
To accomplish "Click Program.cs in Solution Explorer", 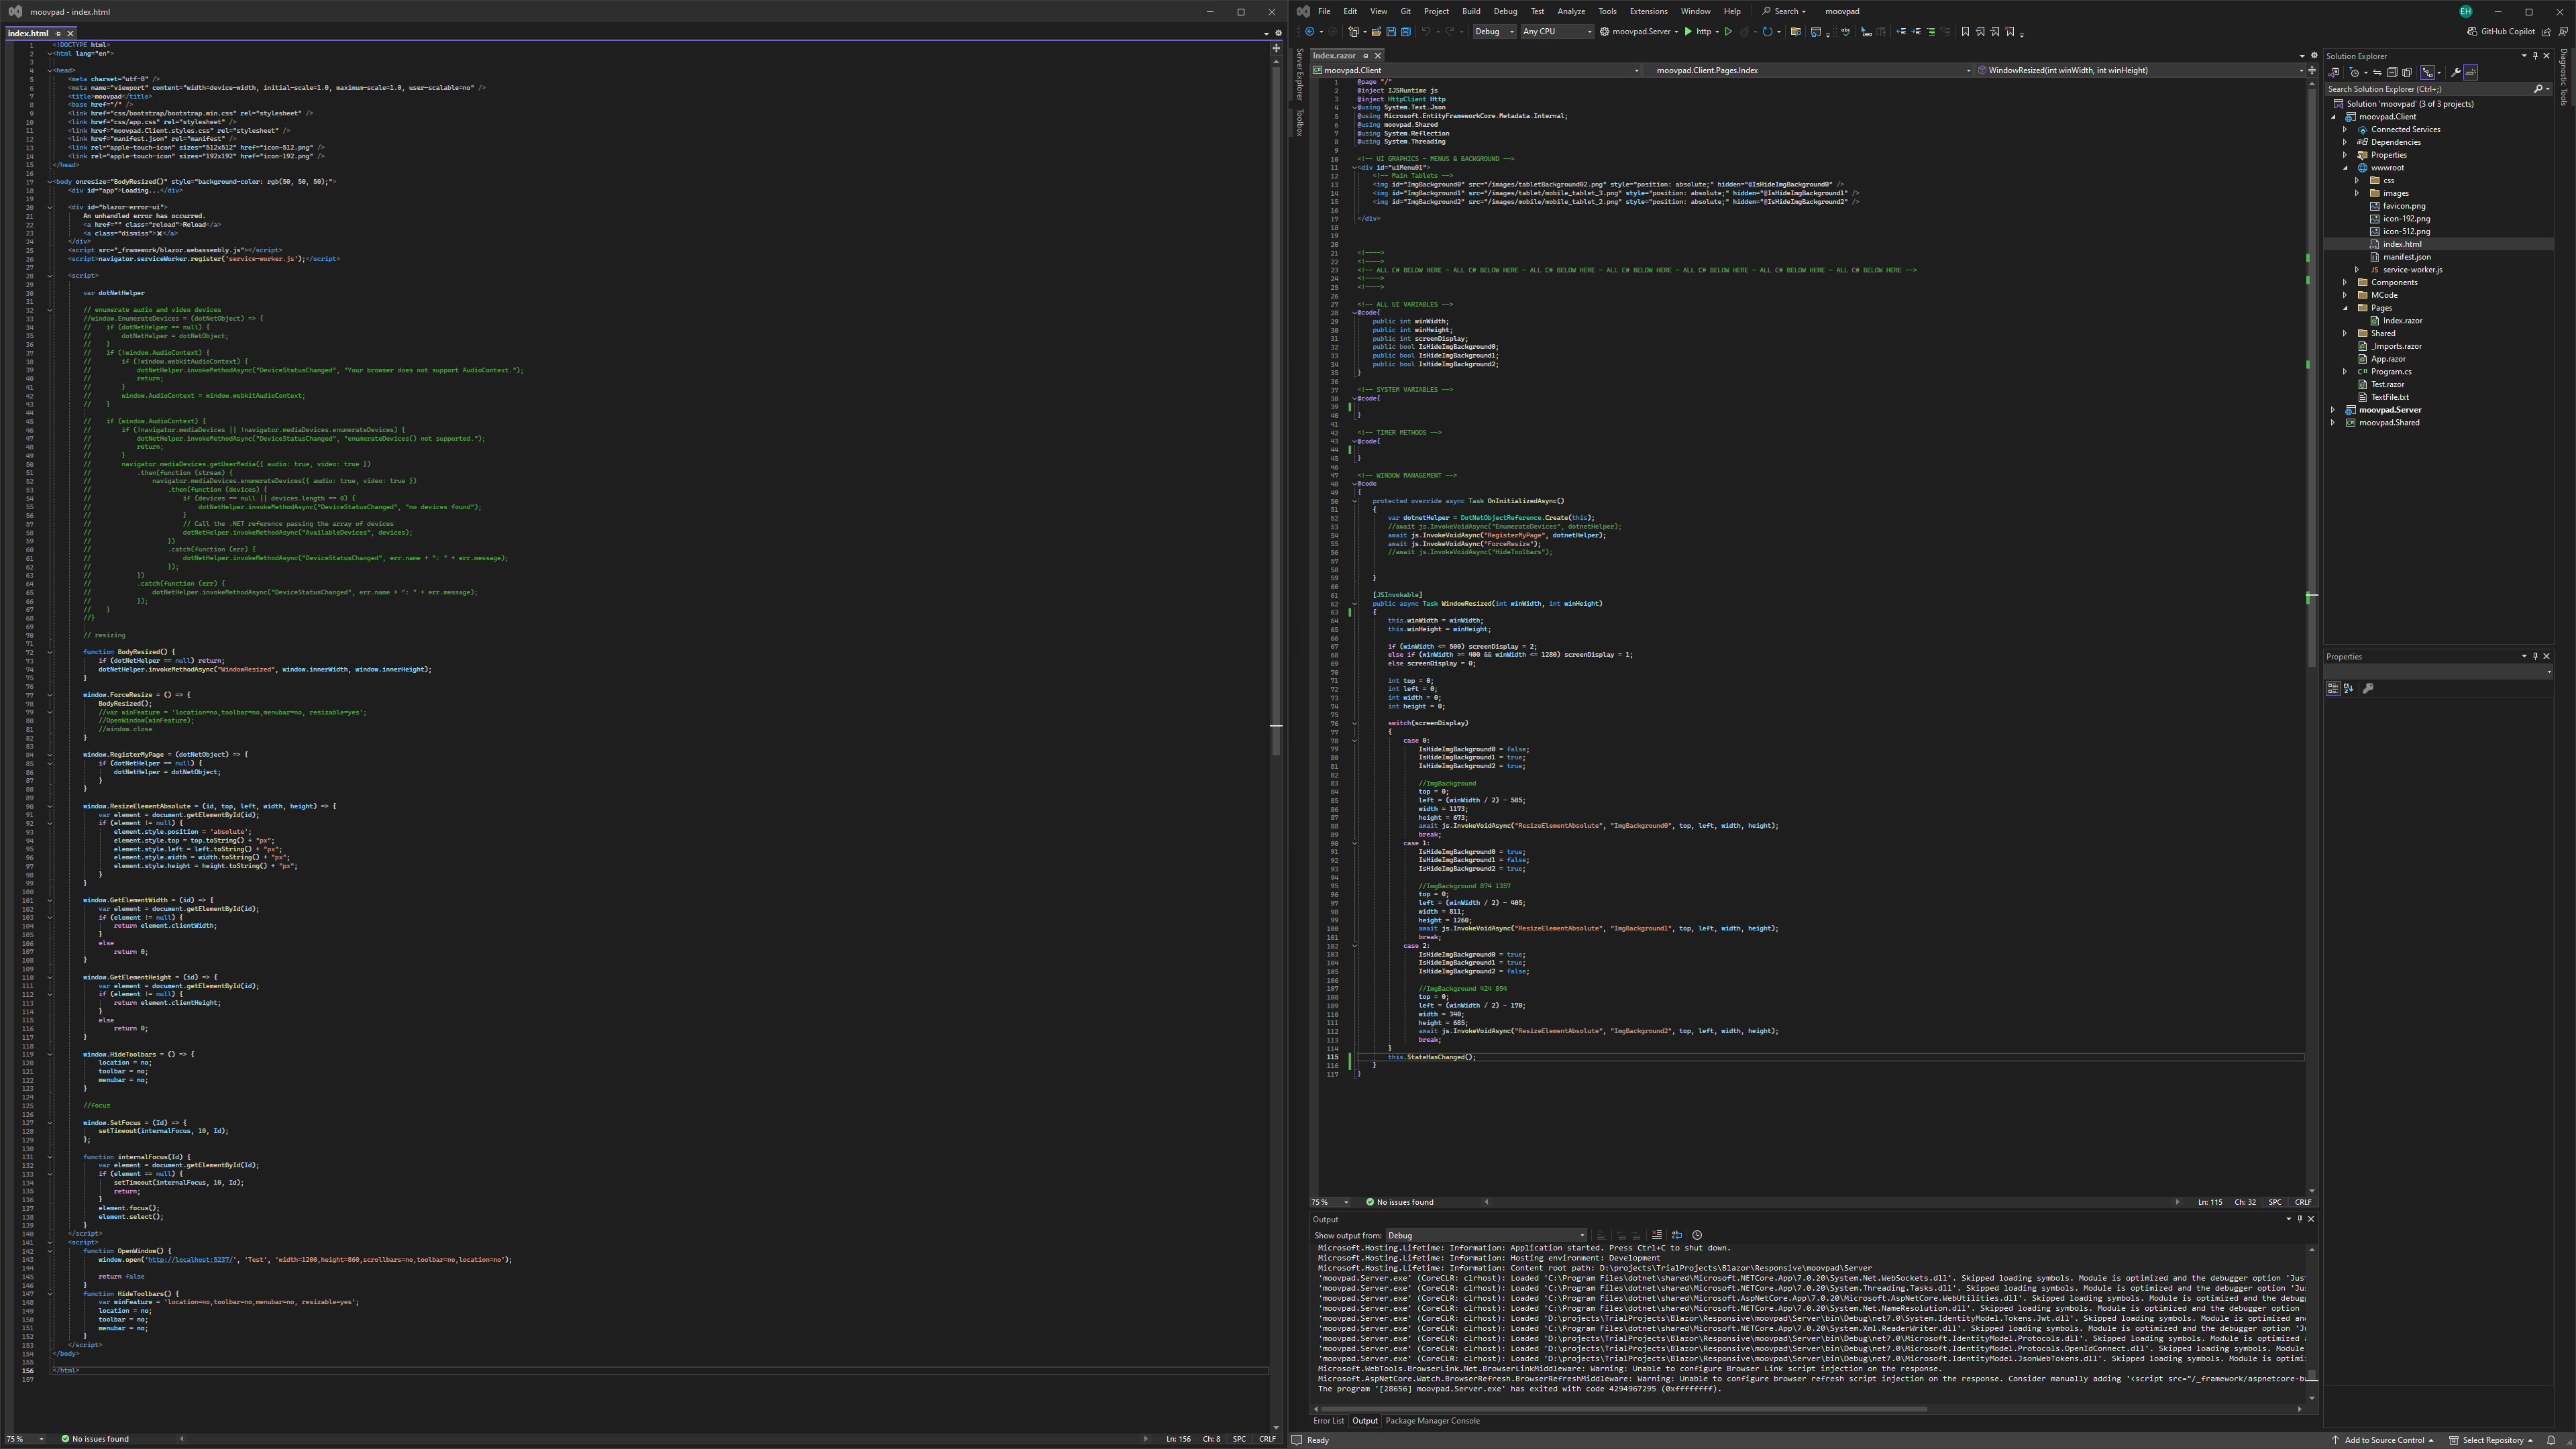I will click(x=2391, y=372).
